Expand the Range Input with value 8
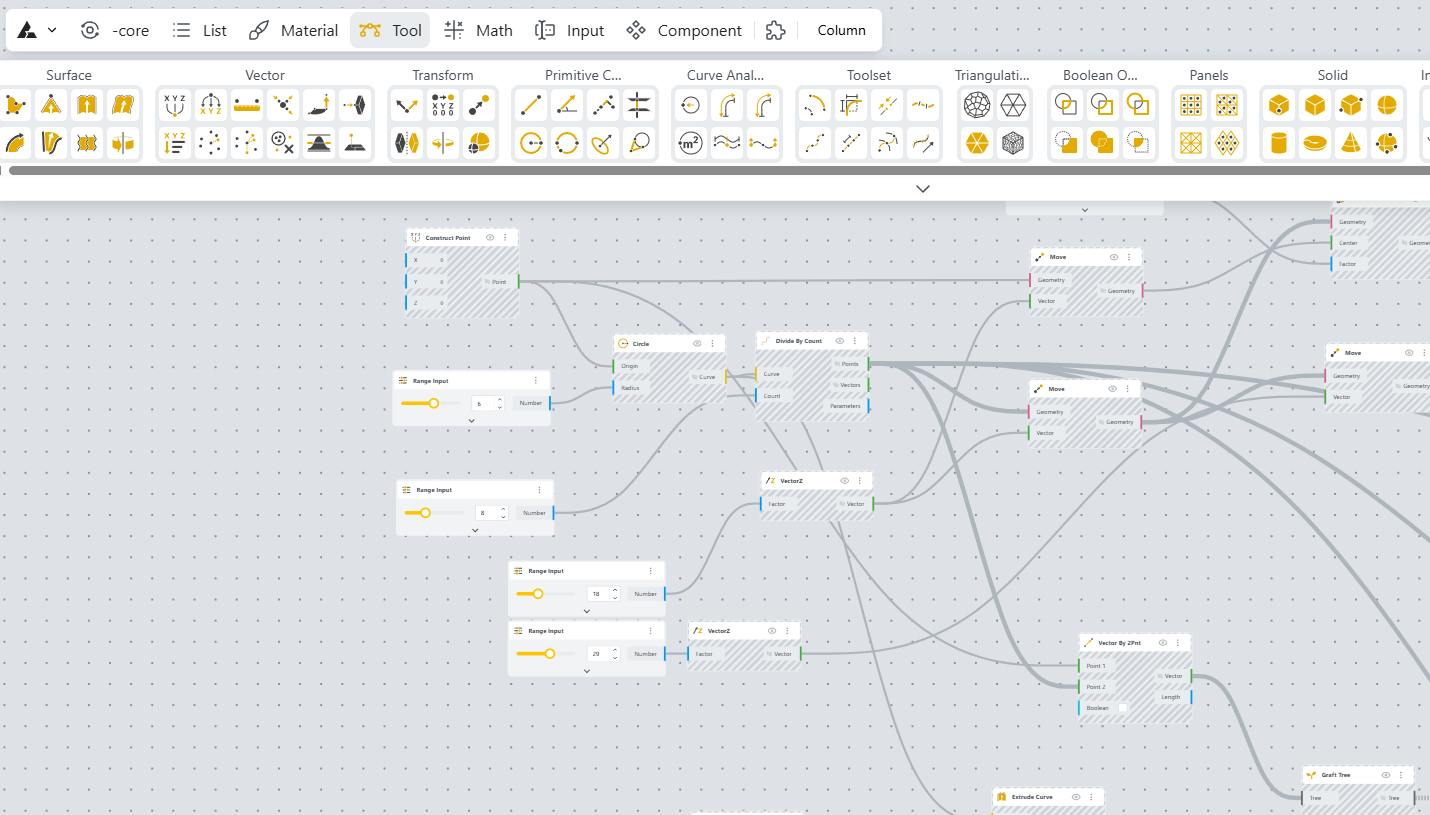This screenshot has width=1430, height=815. pos(475,529)
